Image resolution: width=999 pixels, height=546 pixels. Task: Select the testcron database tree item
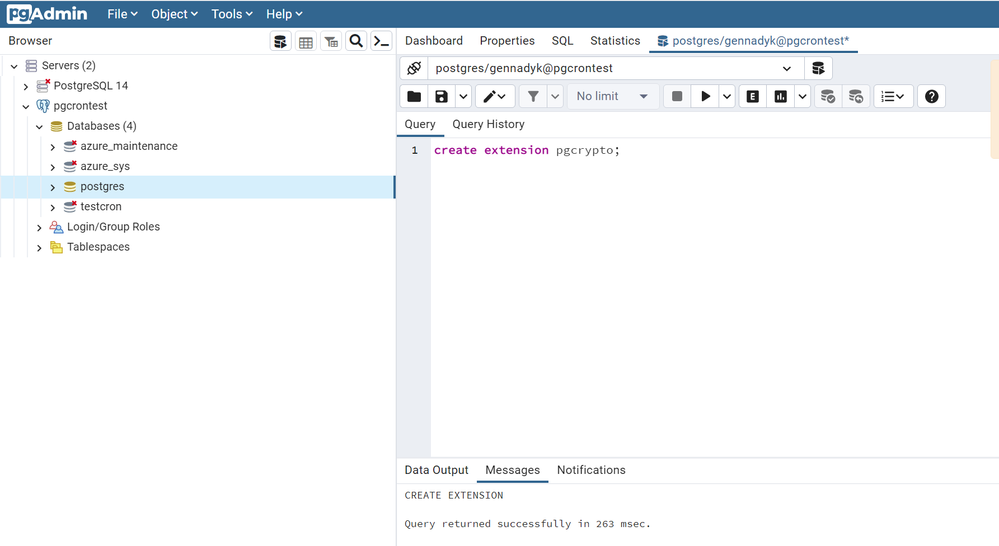(x=101, y=206)
